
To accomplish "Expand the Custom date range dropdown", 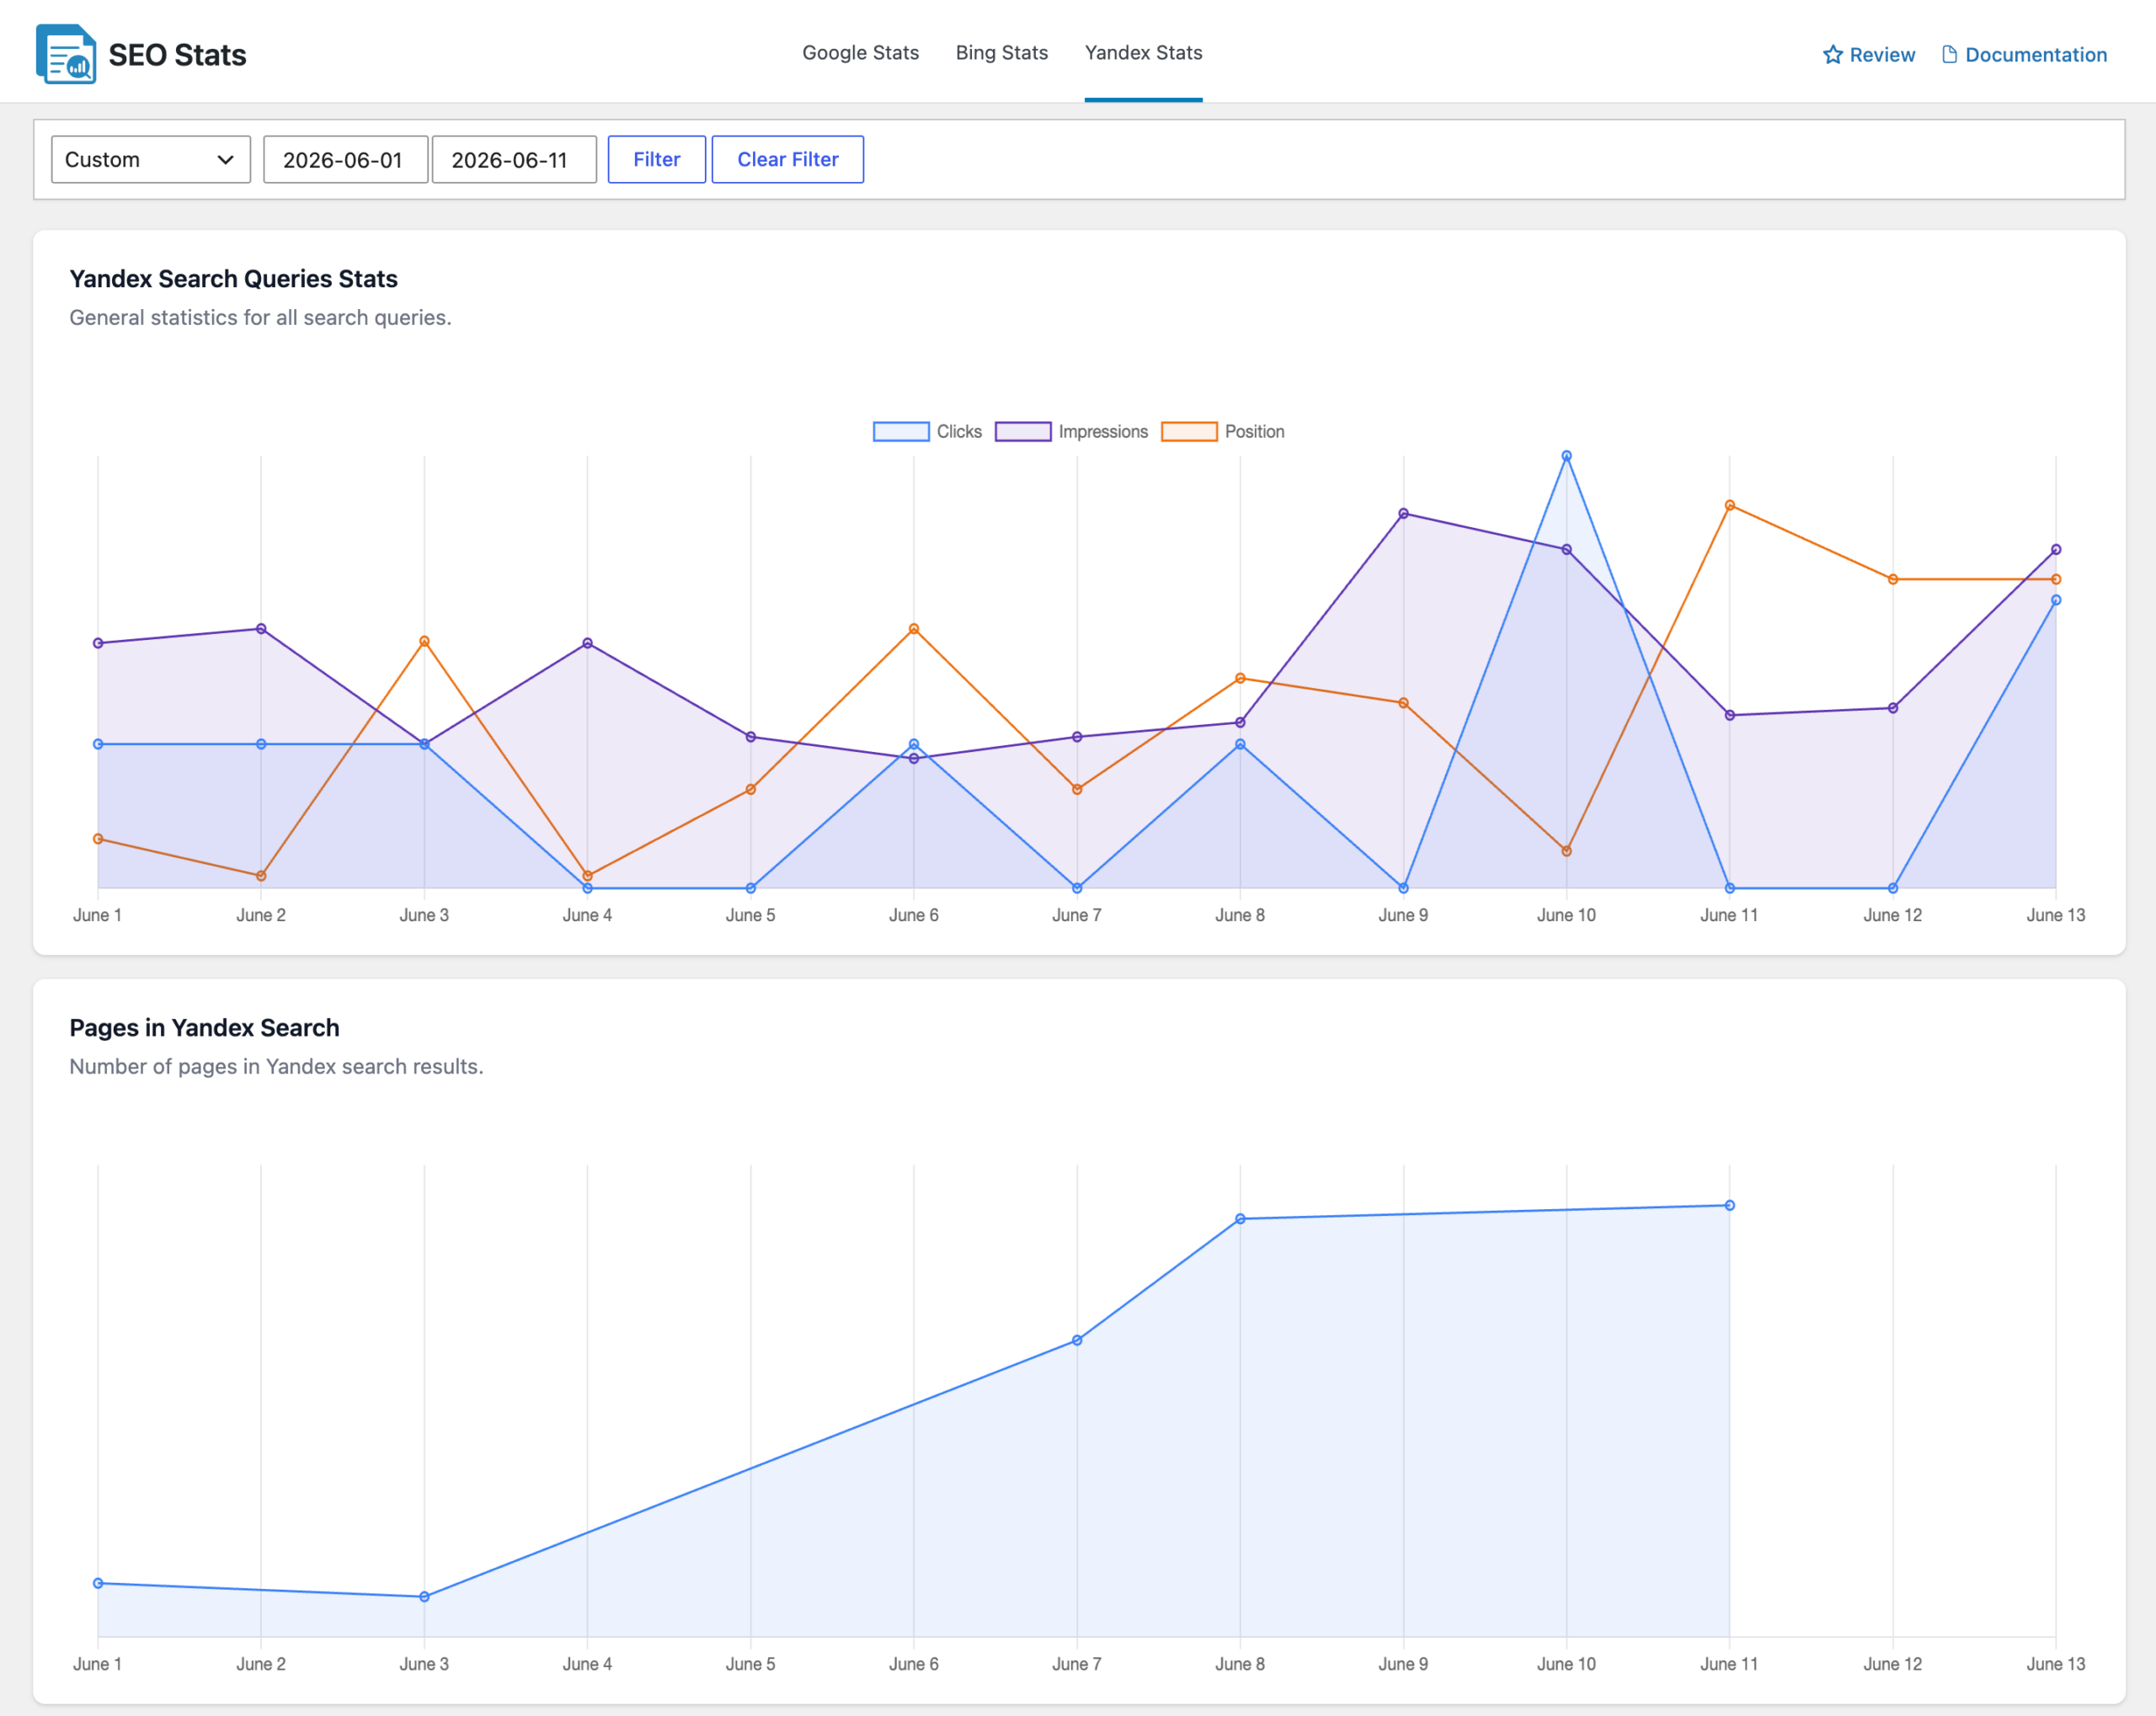I will (151, 159).
